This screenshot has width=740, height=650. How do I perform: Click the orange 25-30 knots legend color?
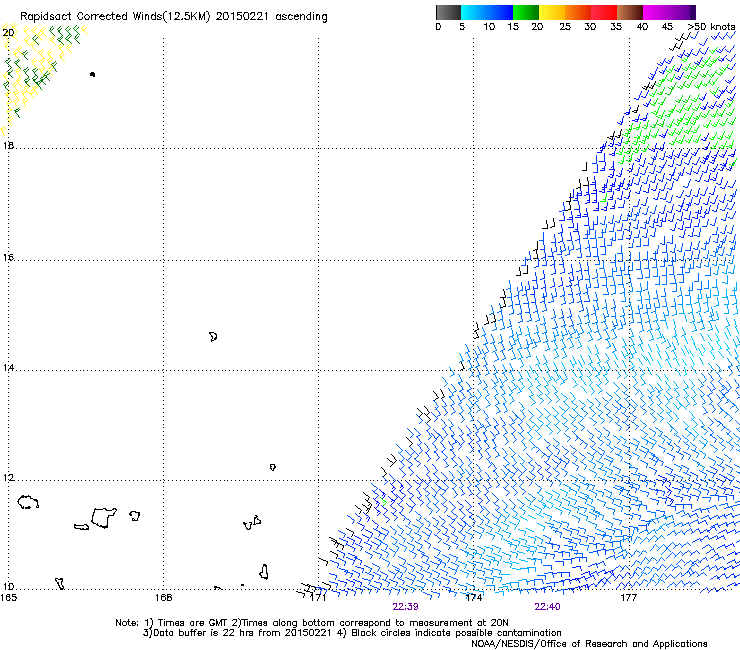(578, 12)
